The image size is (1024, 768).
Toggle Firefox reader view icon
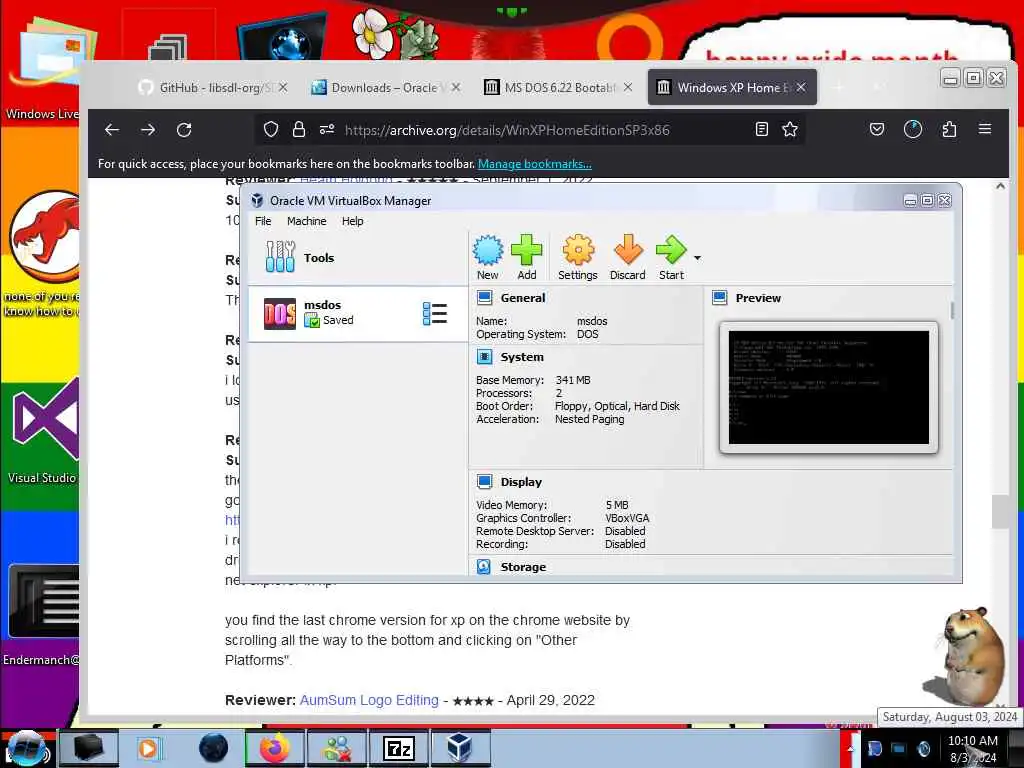(x=761, y=129)
